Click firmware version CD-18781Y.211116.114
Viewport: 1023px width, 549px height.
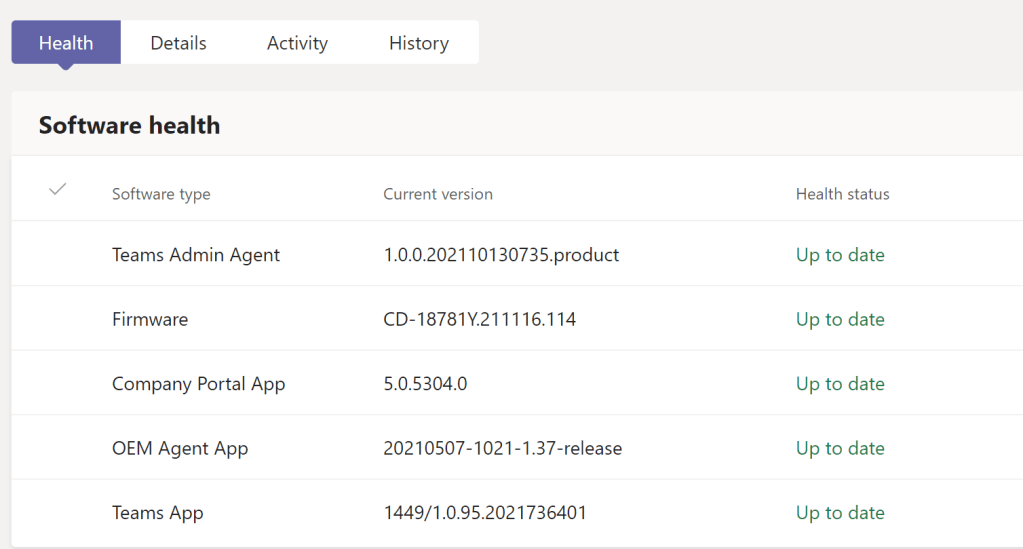479,320
